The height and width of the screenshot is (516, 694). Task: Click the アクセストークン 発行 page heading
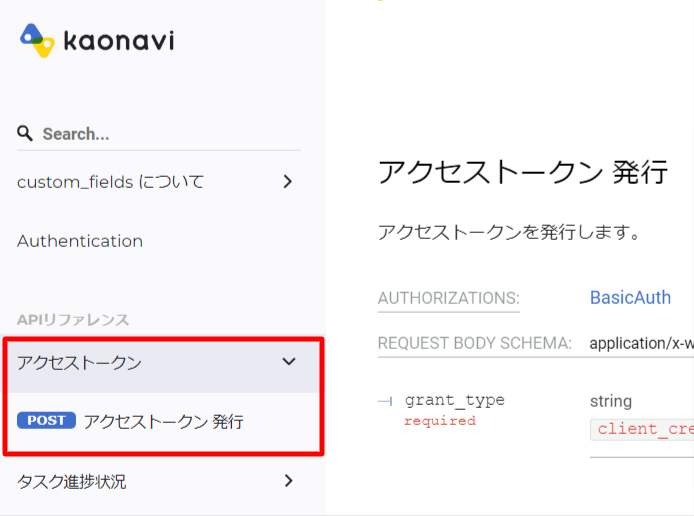522,172
